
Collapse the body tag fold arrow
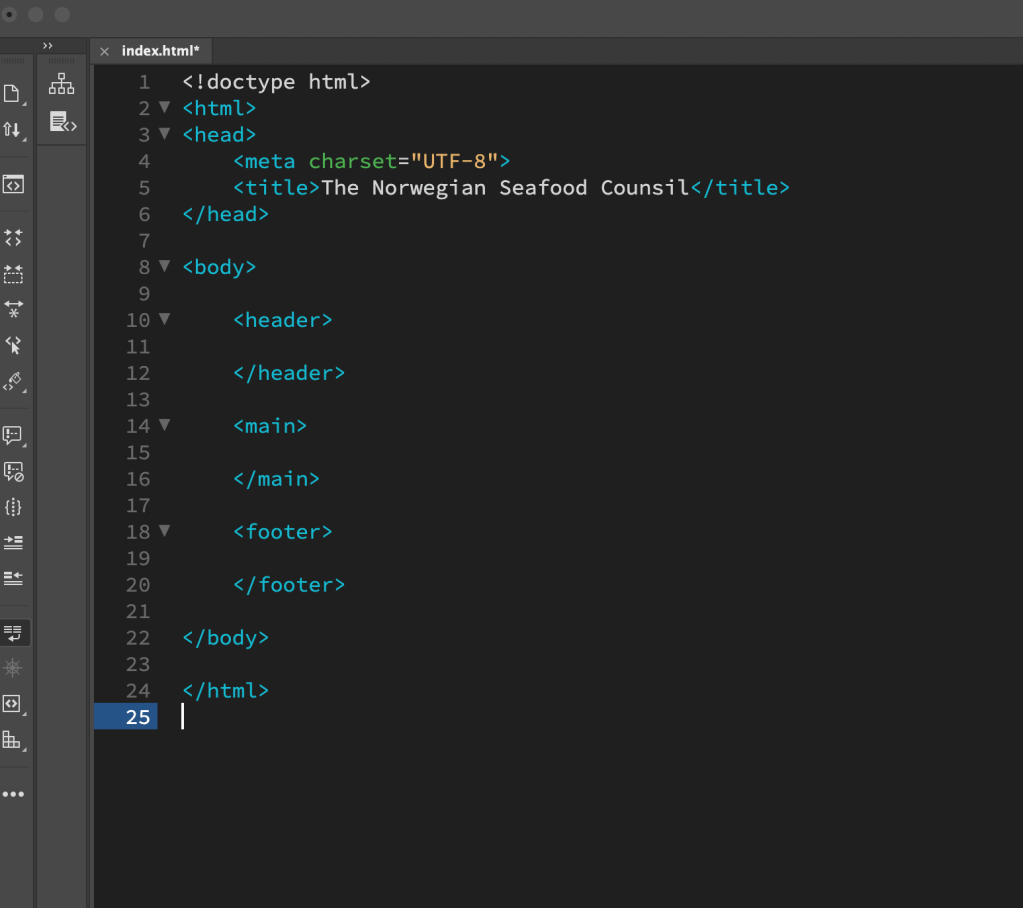click(x=165, y=267)
